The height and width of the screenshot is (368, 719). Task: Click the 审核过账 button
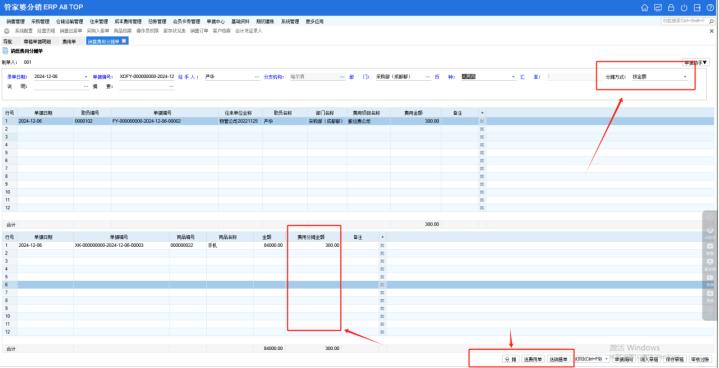coord(700,359)
